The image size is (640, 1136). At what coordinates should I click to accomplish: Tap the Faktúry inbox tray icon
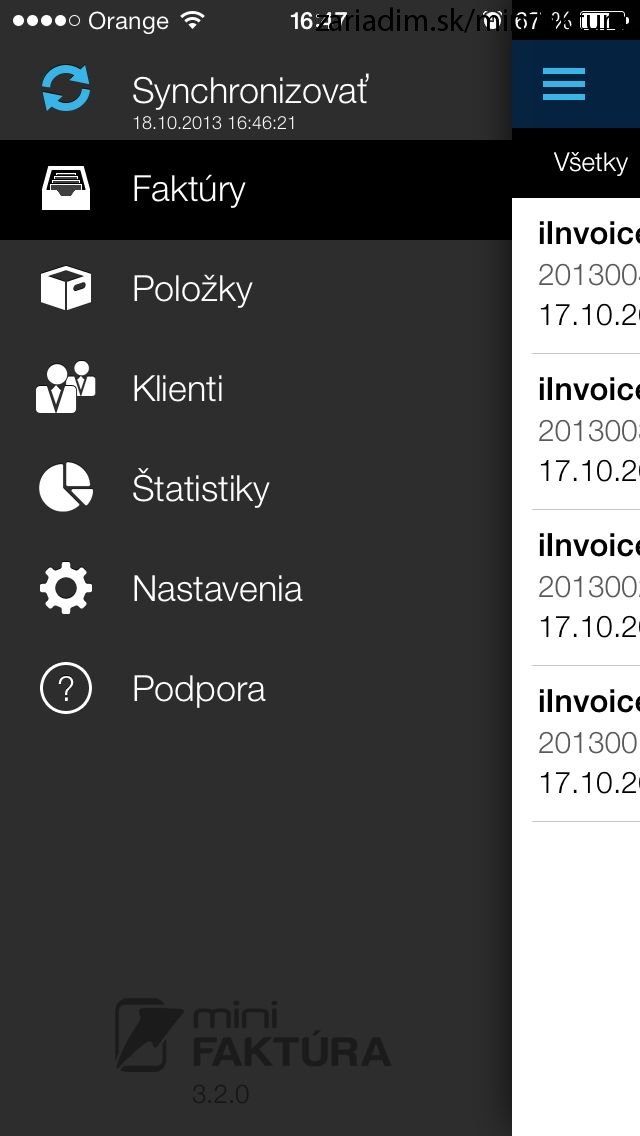point(66,188)
